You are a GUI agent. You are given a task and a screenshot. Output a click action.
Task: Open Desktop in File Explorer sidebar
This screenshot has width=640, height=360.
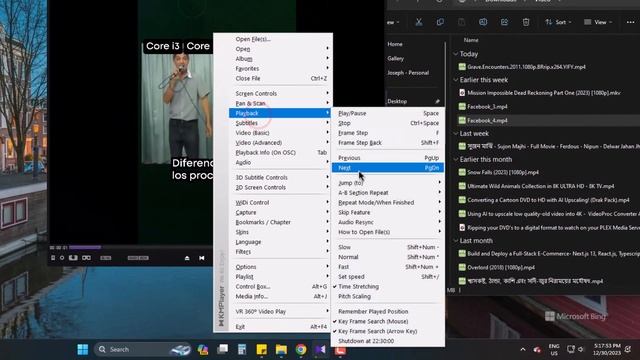click(x=397, y=101)
